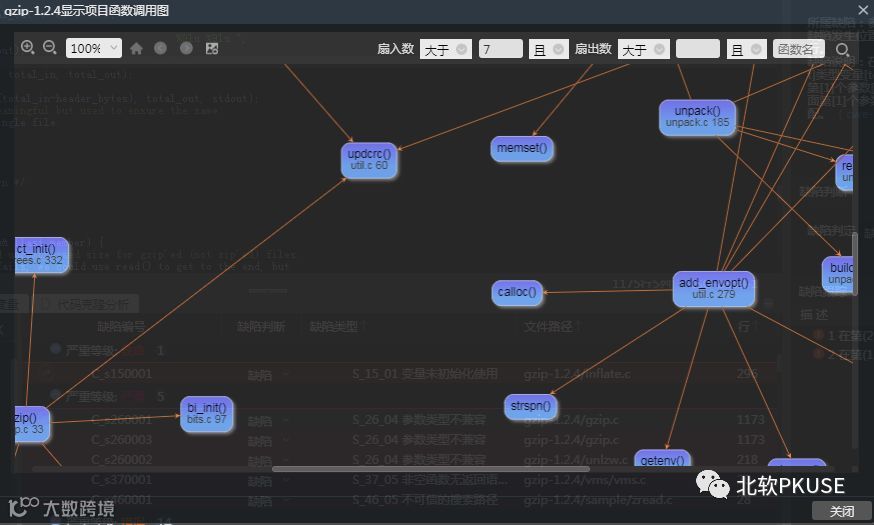Go forward with the right round arrow

tap(186, 48)
